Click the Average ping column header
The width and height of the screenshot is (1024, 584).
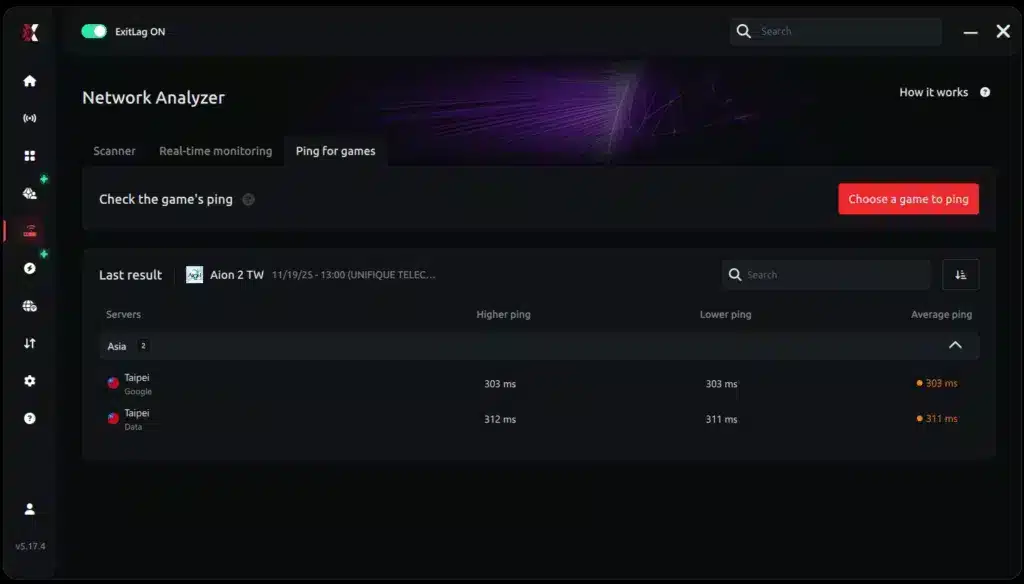coord(941,314)
